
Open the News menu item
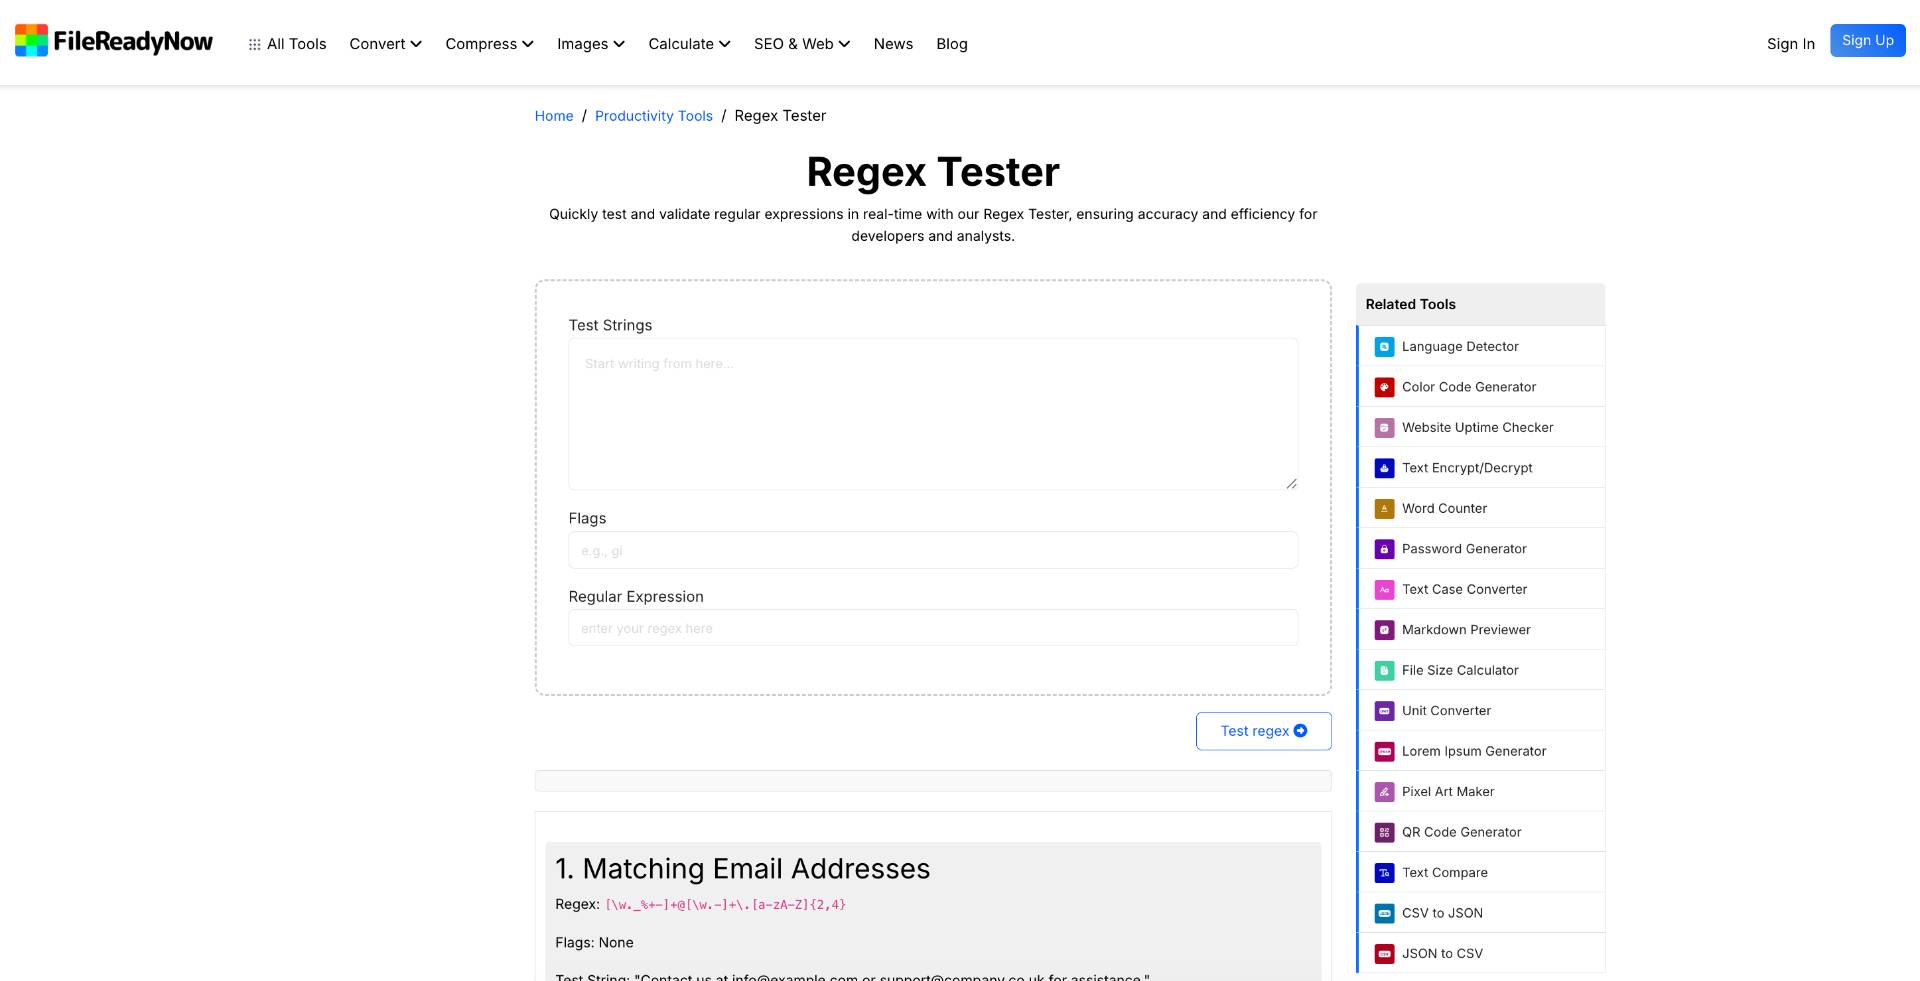pyautogui.click(x=893, y=44)
